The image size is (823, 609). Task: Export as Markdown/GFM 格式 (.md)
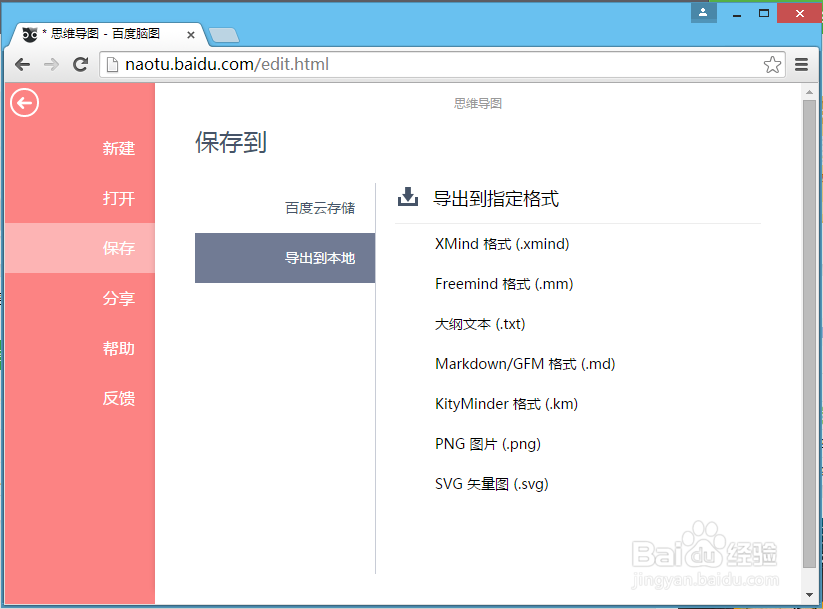525,364
